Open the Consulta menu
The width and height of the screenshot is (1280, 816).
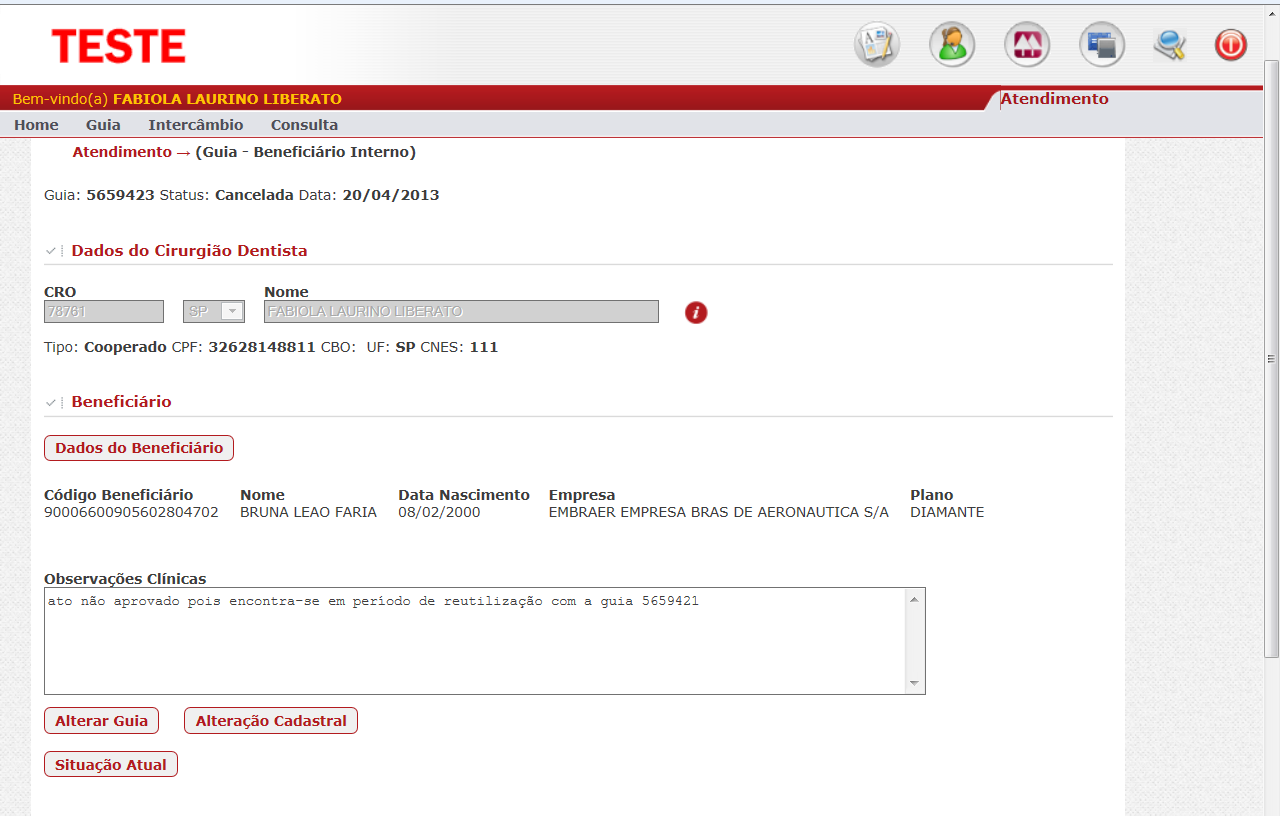coord(304,125)
